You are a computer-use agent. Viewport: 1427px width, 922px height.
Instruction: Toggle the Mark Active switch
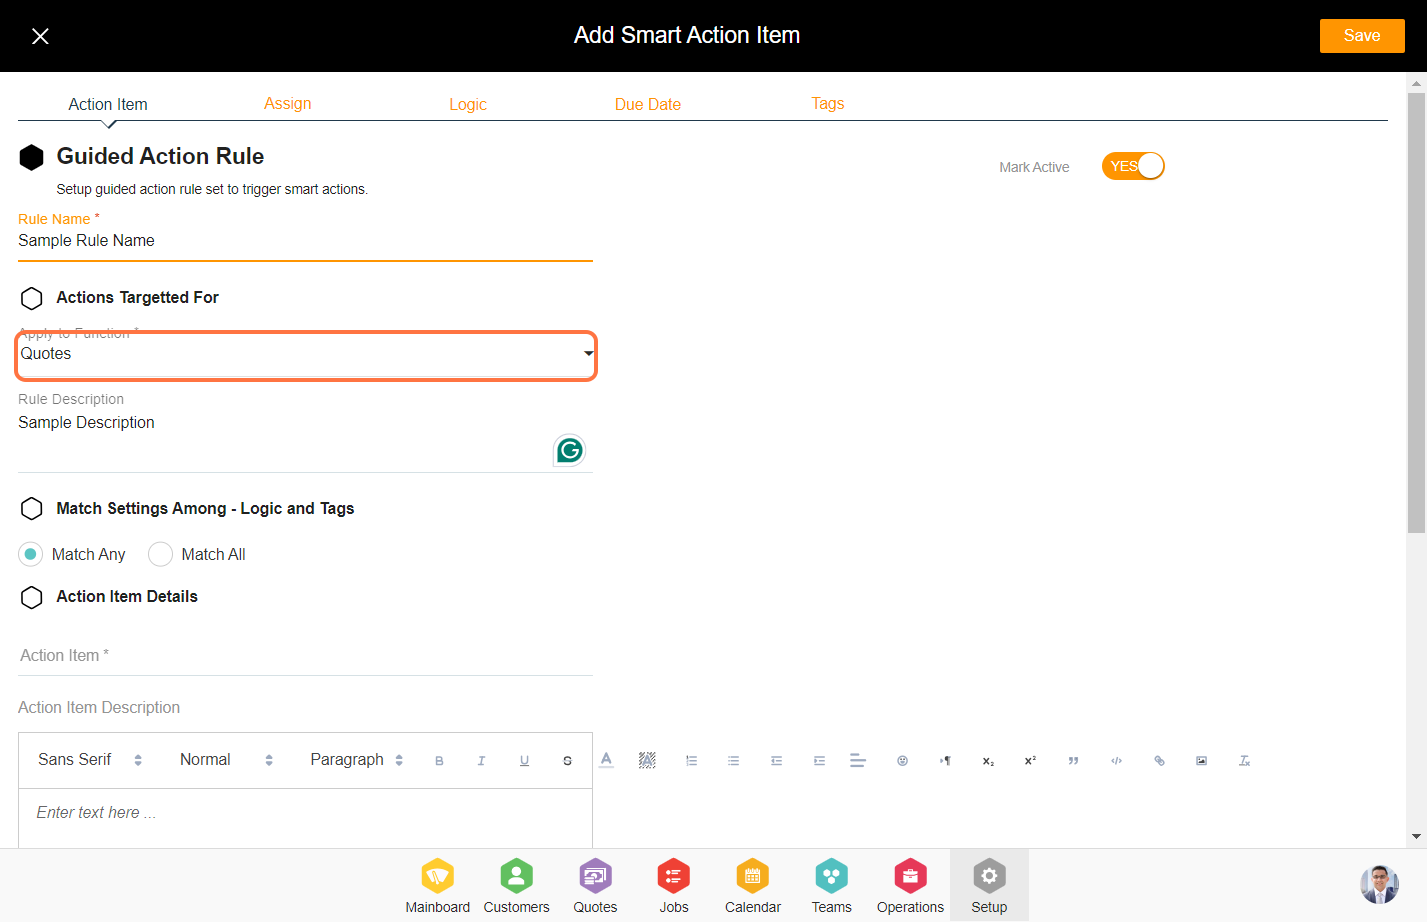(x=1133, y=166)
